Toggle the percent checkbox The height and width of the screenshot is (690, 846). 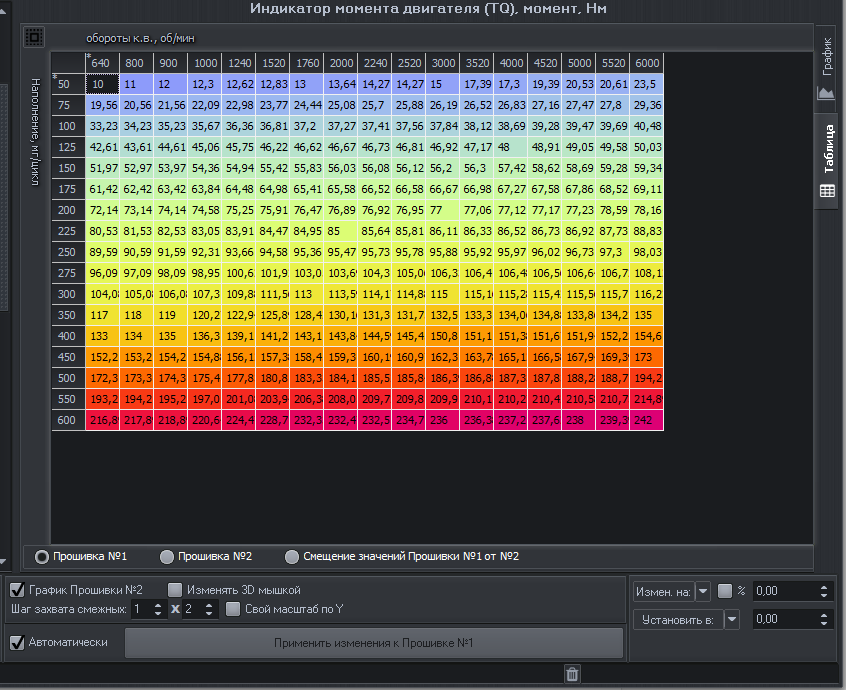(x=725, y=591)
